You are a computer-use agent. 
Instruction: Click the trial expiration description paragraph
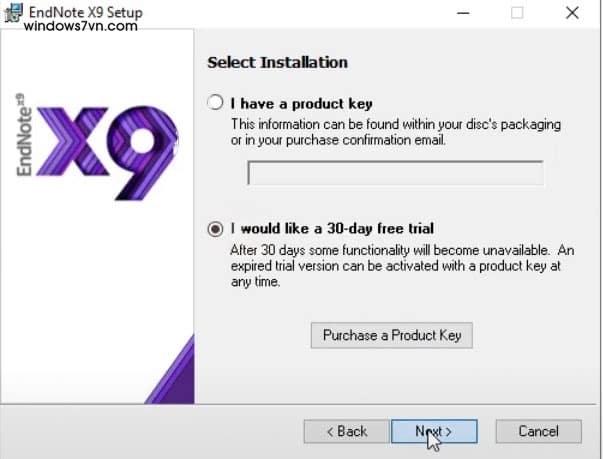click(x=396, y=267)
